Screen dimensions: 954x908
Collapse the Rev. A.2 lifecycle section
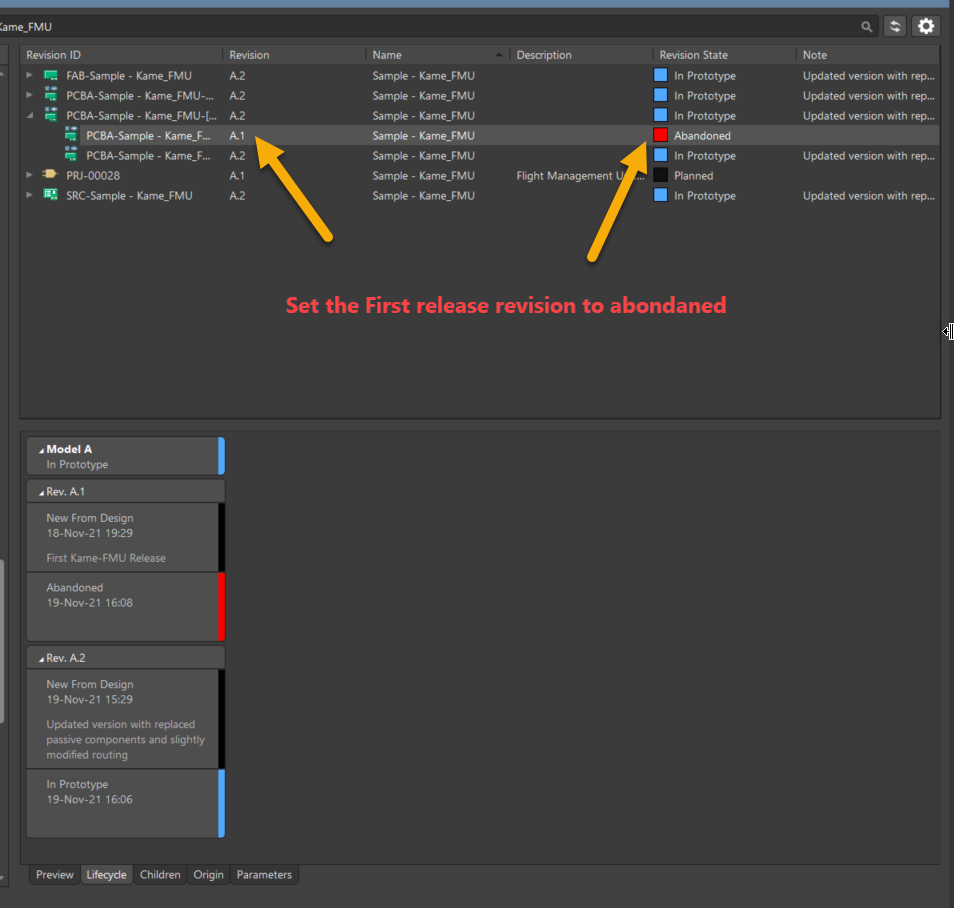pyautogui.click(x=41, y=658)
